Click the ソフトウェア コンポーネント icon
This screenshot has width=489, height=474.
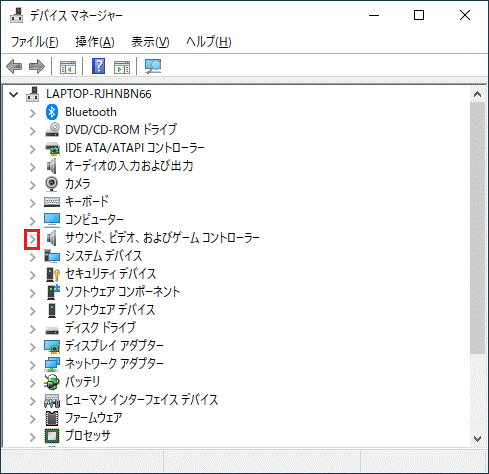(x=53, y=292)
